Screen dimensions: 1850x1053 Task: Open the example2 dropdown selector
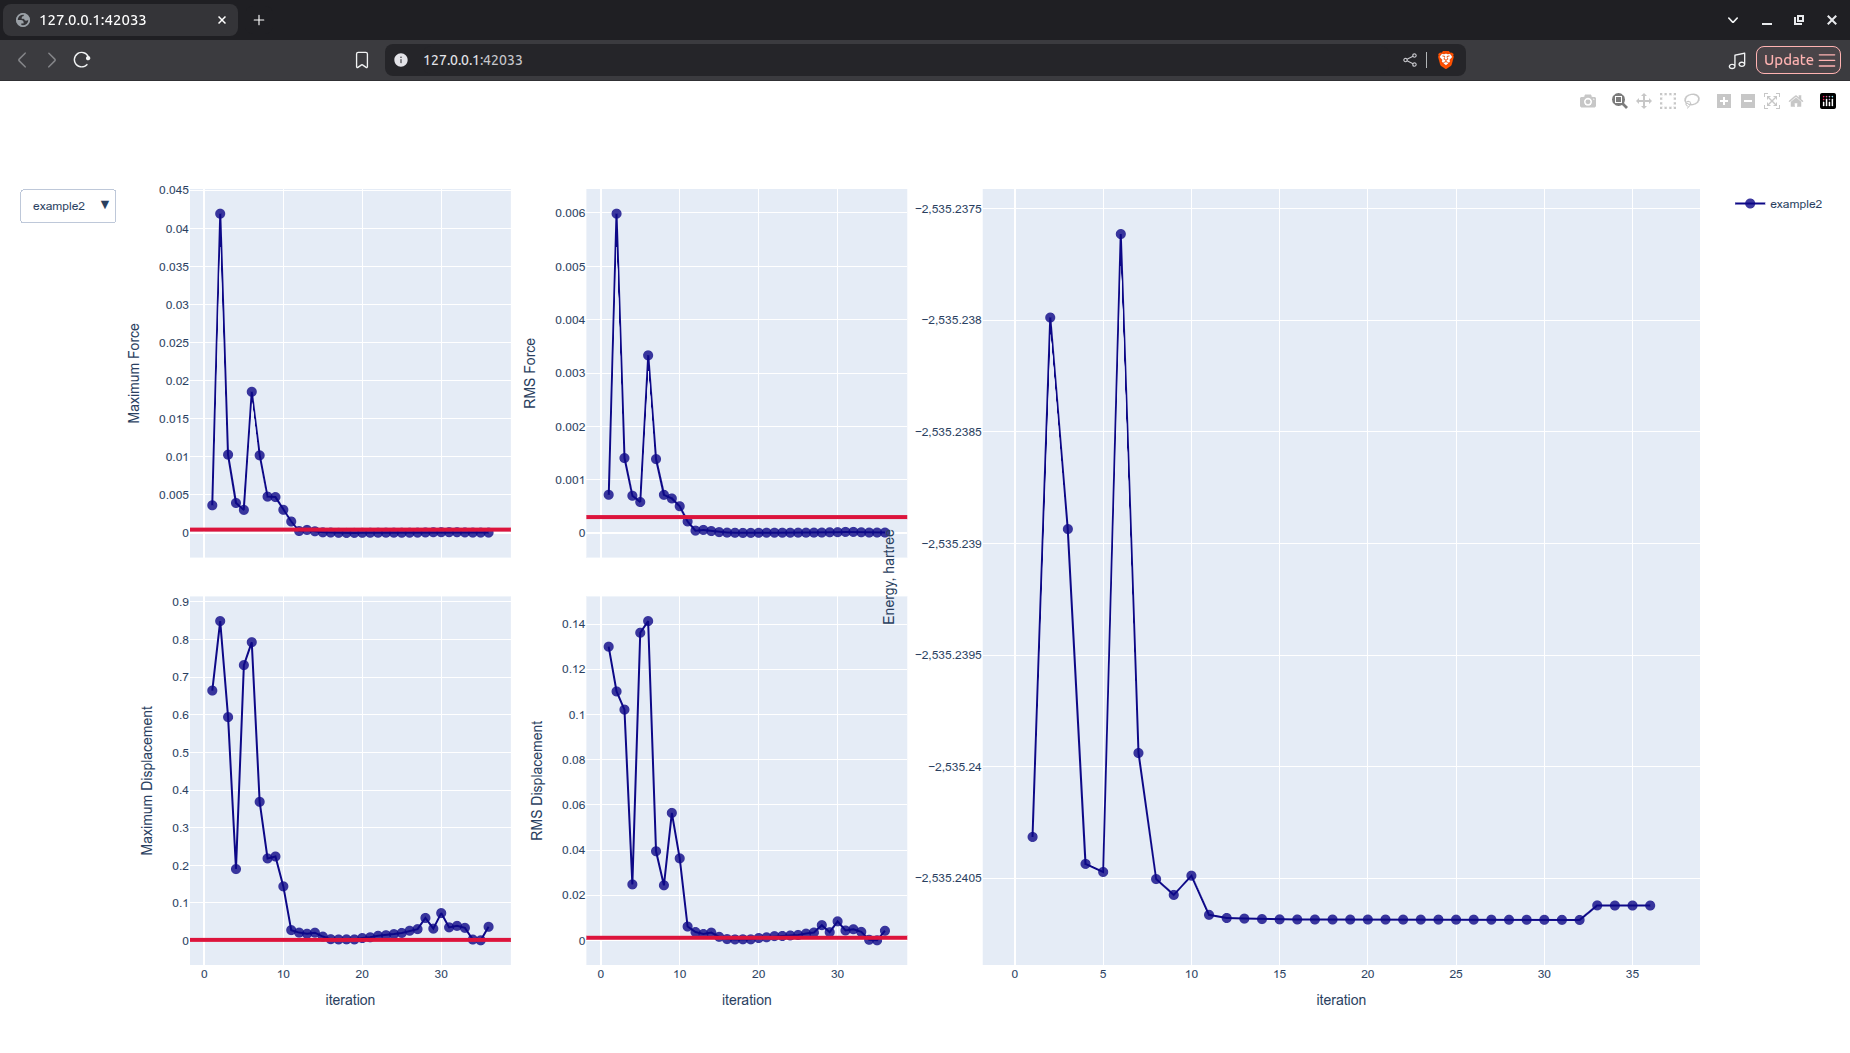click(x=68, y=206)
